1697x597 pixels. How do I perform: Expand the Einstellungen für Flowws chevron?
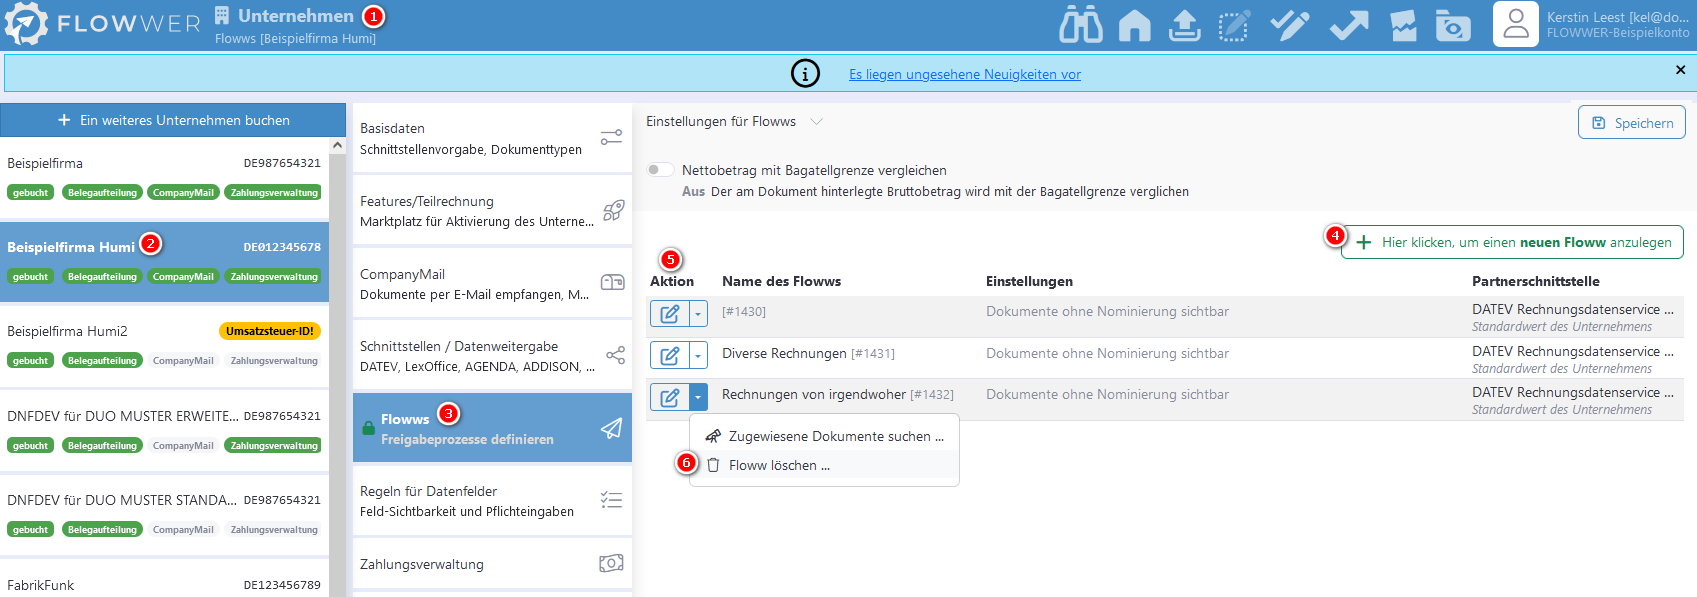coord(817,122)
